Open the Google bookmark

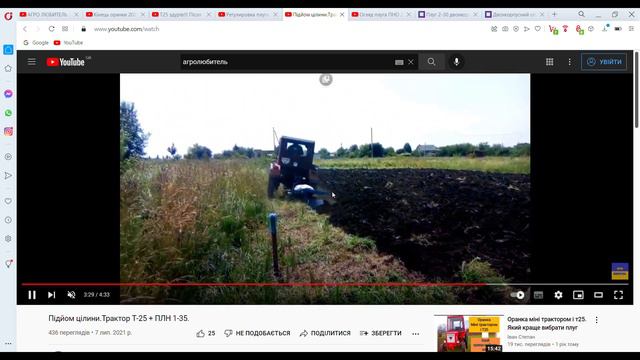36,42
